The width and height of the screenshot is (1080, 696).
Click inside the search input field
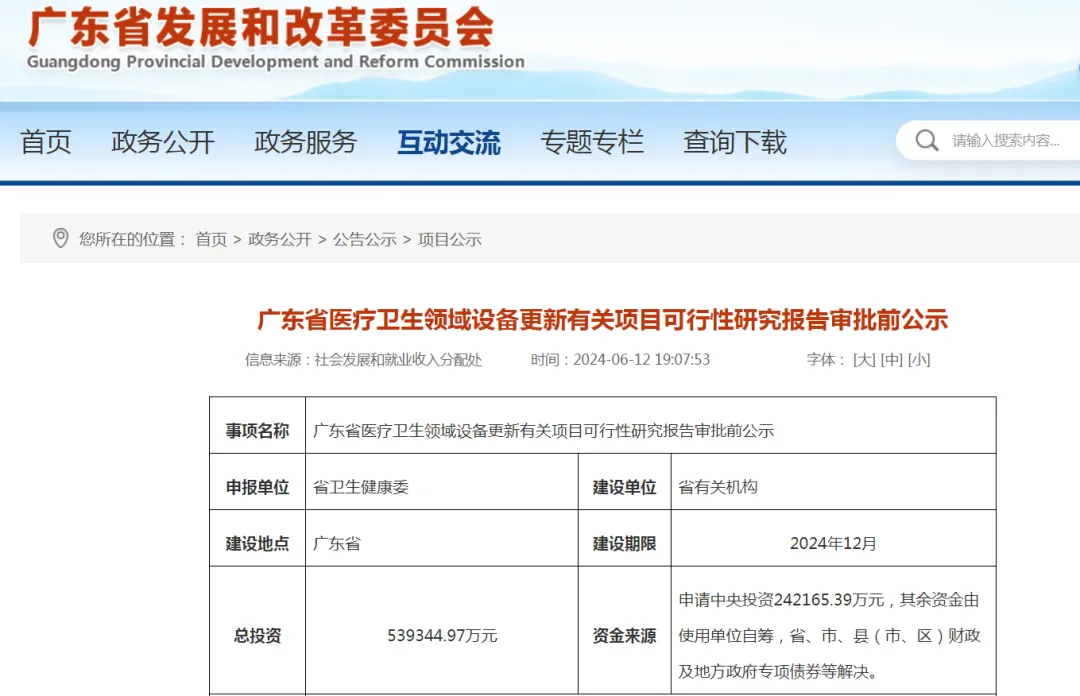[x=1005, y=140]
